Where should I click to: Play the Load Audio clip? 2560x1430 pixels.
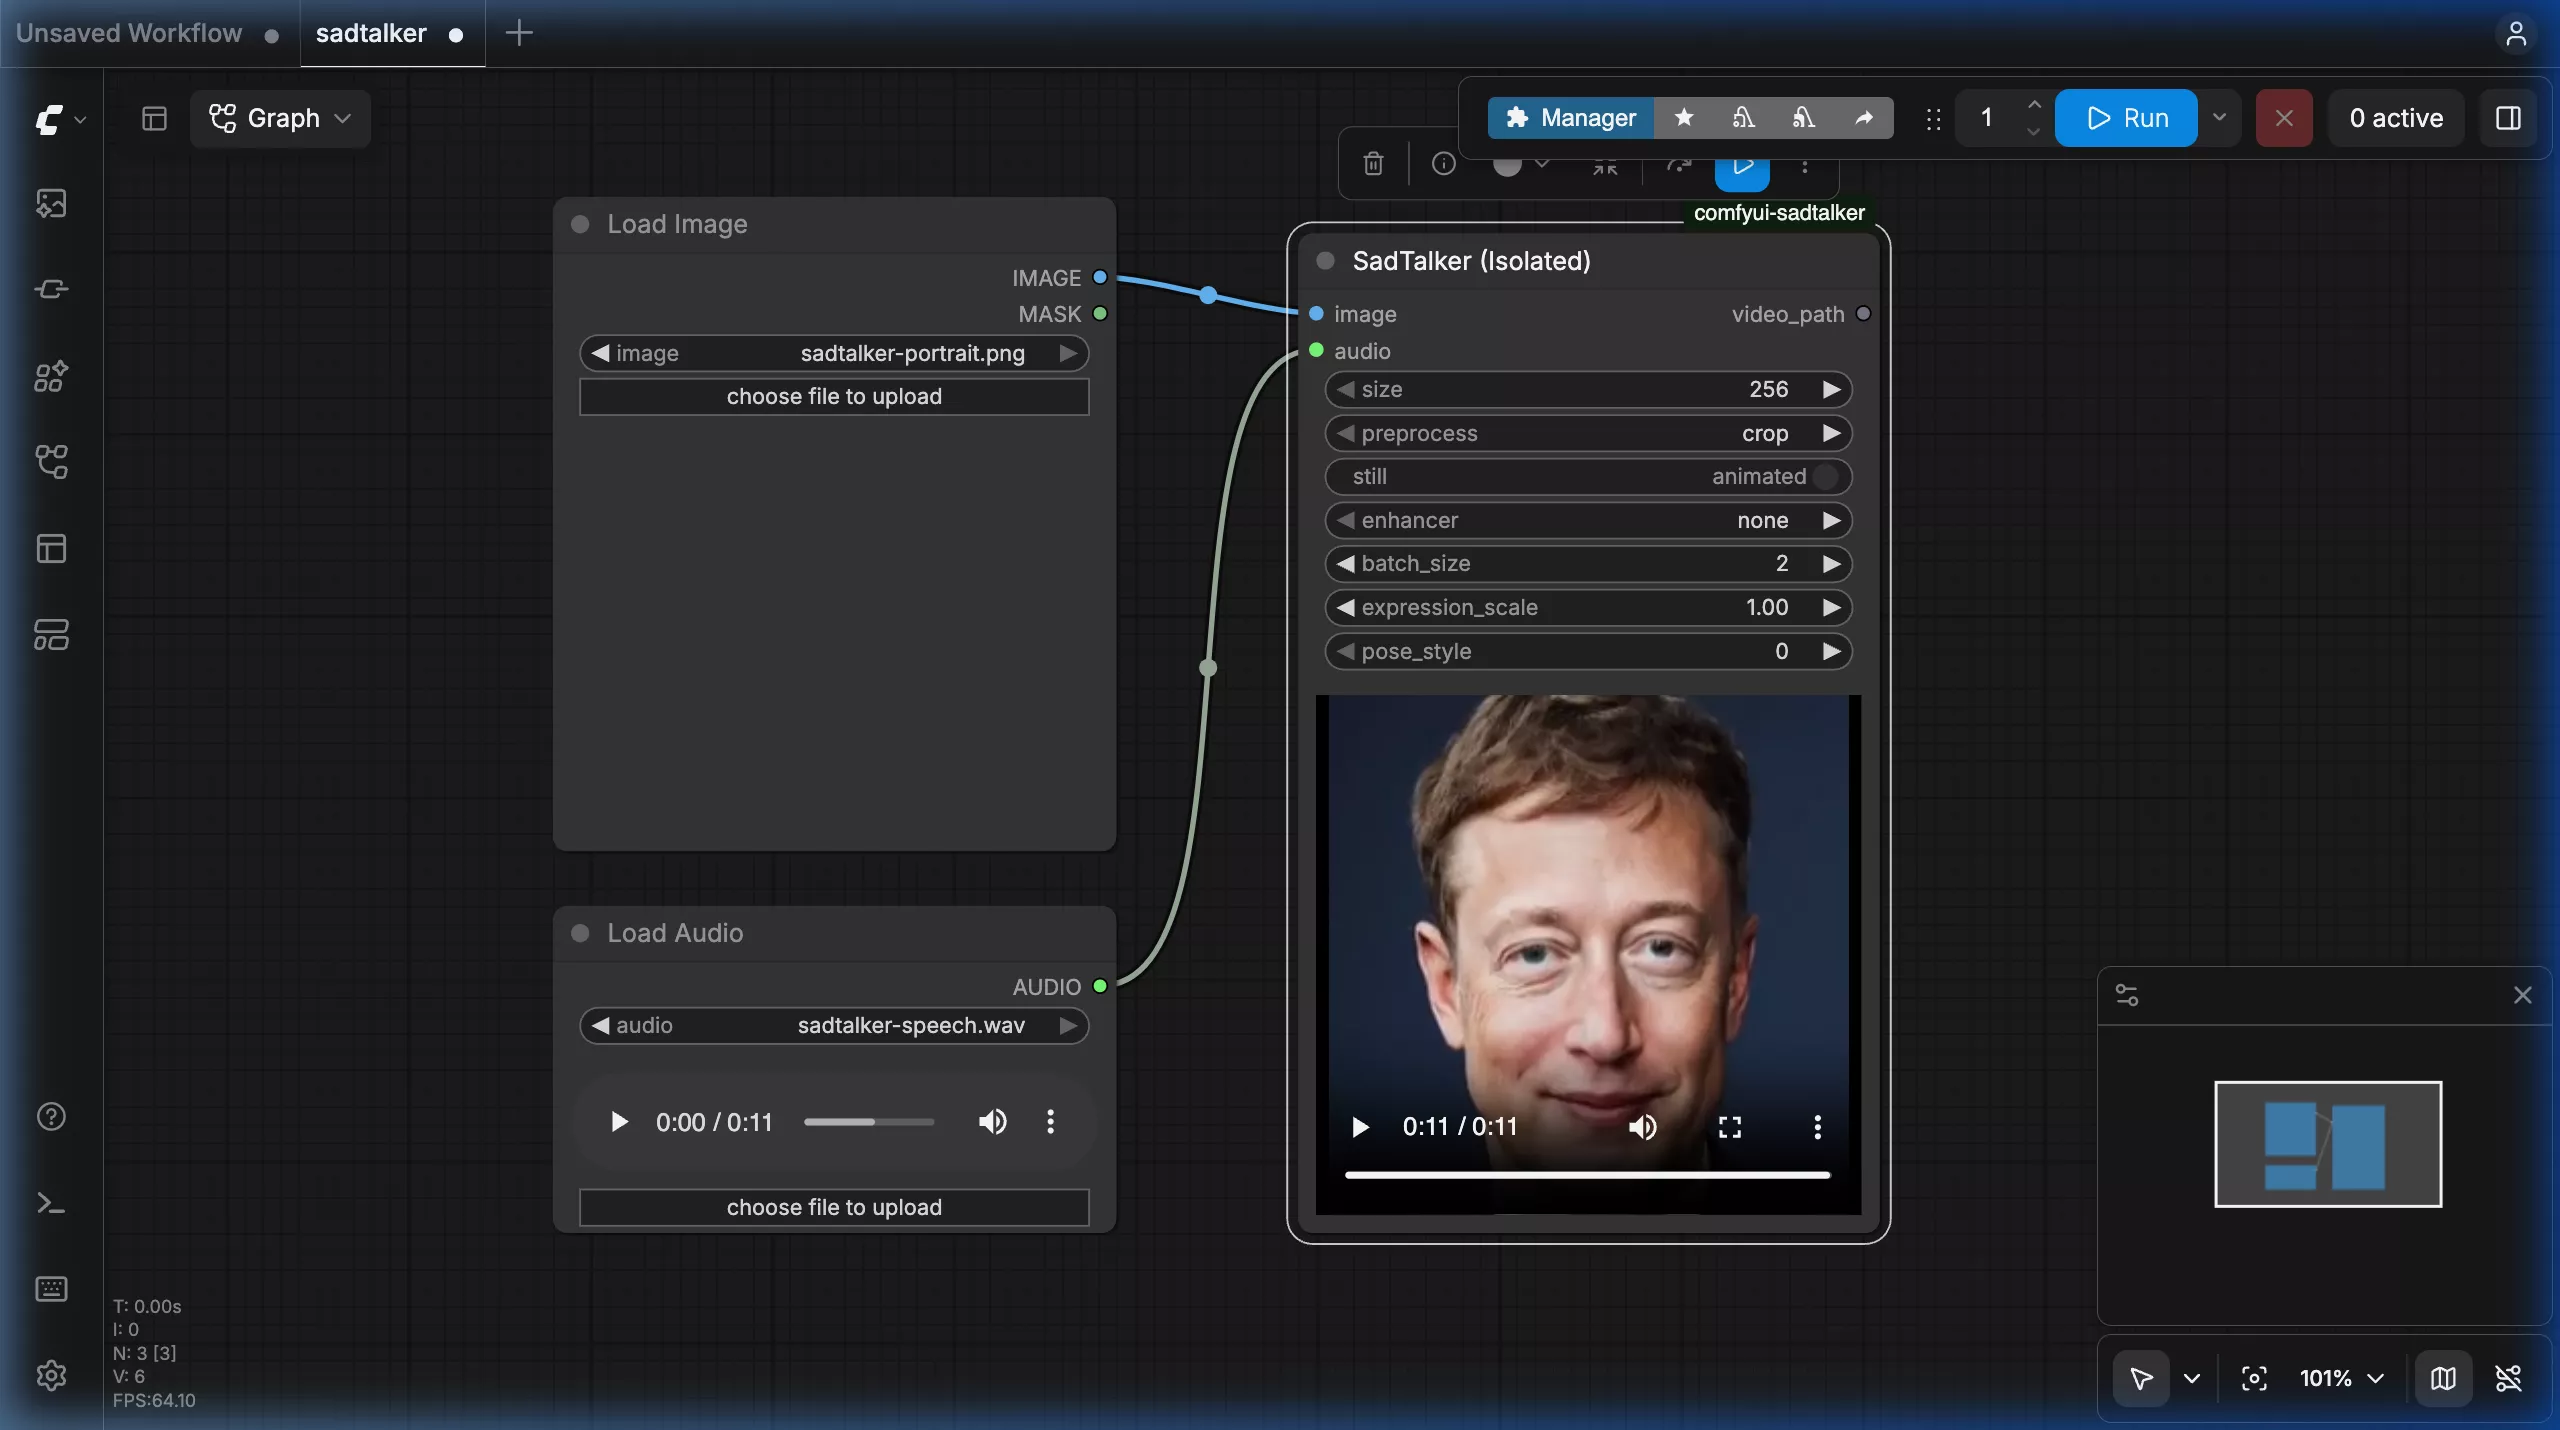[x=619, y=1122]
